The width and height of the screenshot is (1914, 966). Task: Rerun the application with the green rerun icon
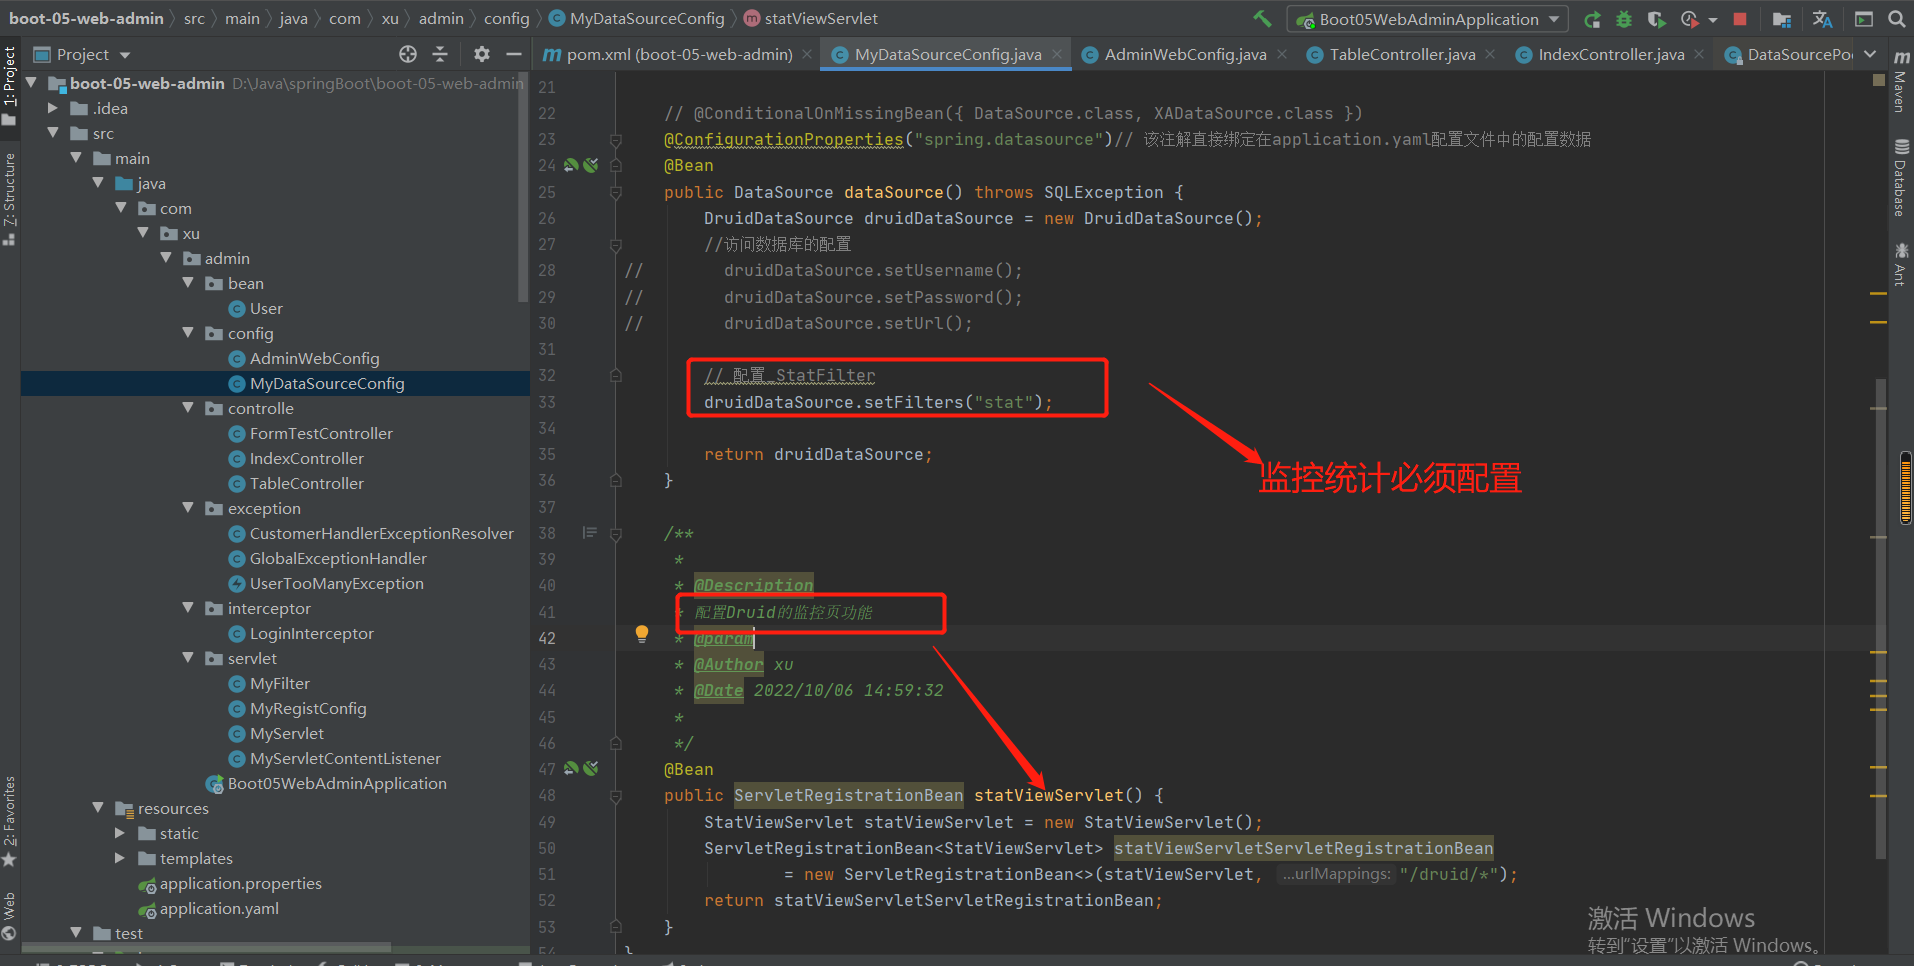(1593, 19)
